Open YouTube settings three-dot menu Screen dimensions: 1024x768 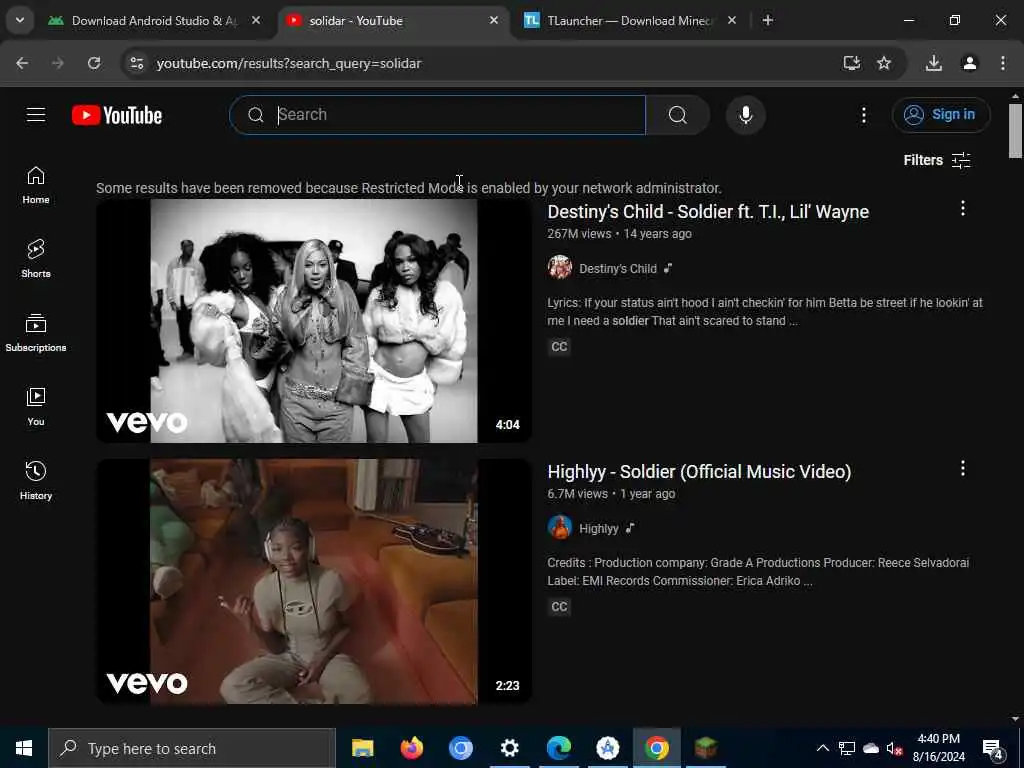pyautogui.click(x=863, y=116)
